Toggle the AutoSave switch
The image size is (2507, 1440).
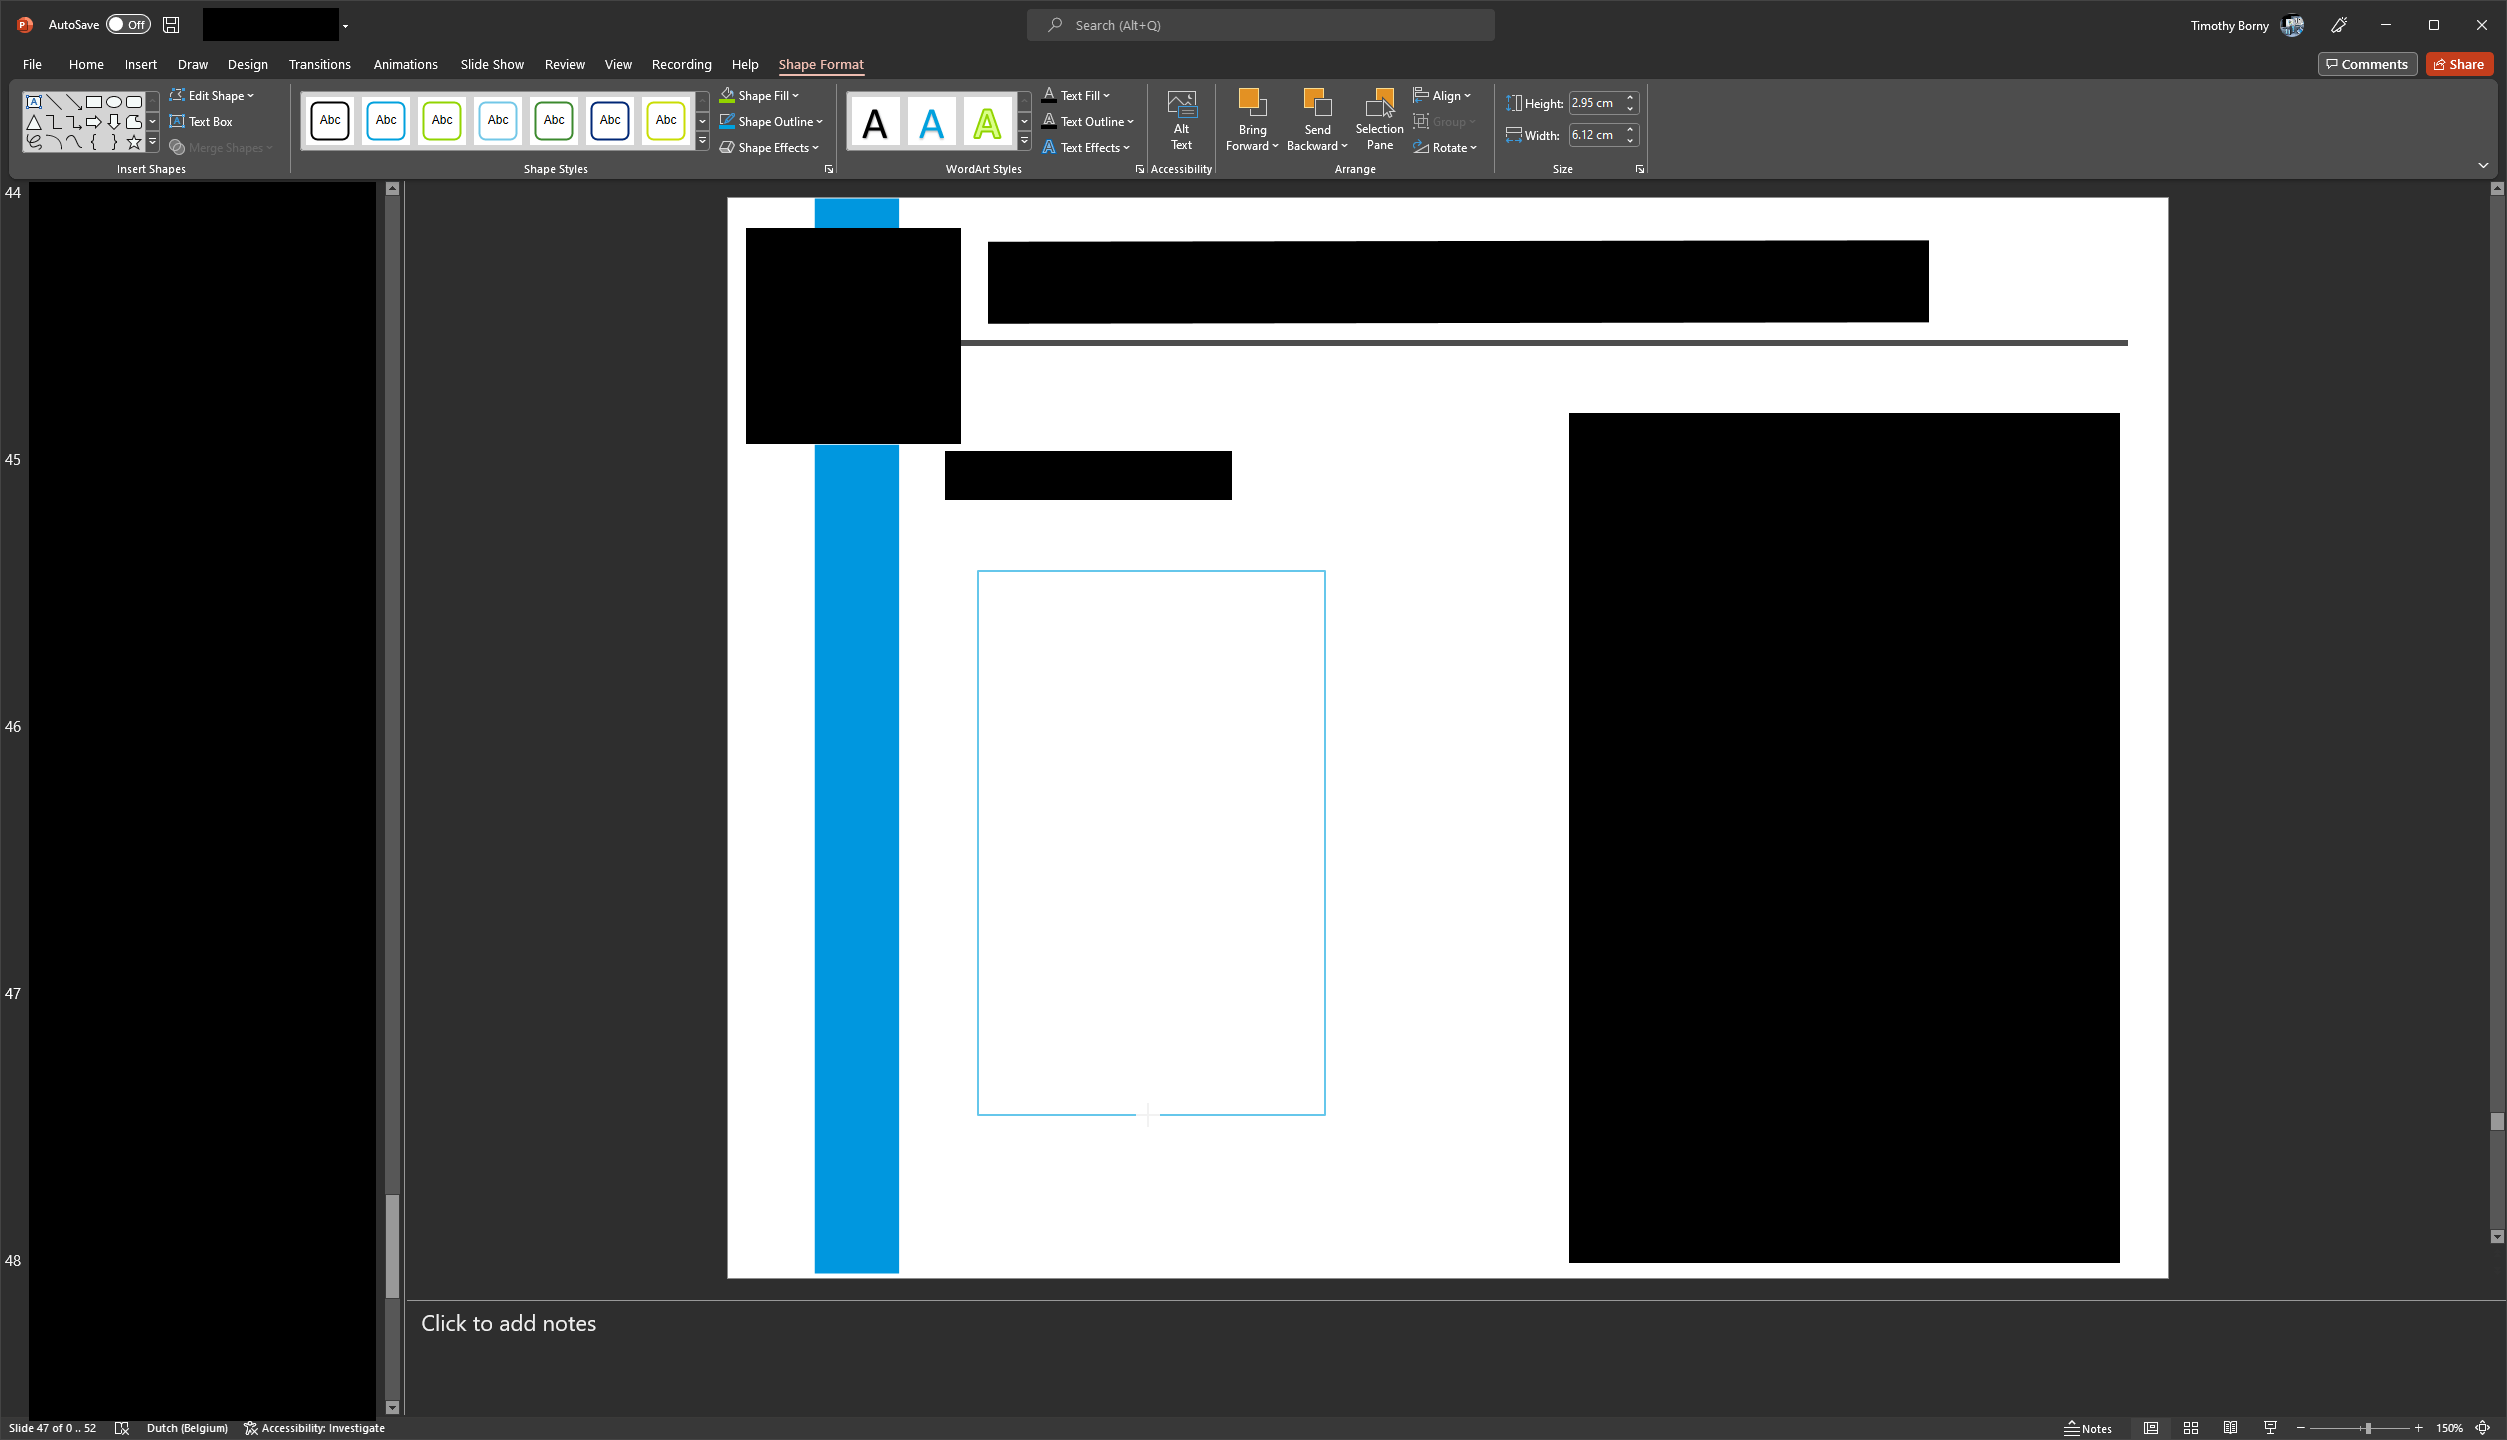pos(128,25)
